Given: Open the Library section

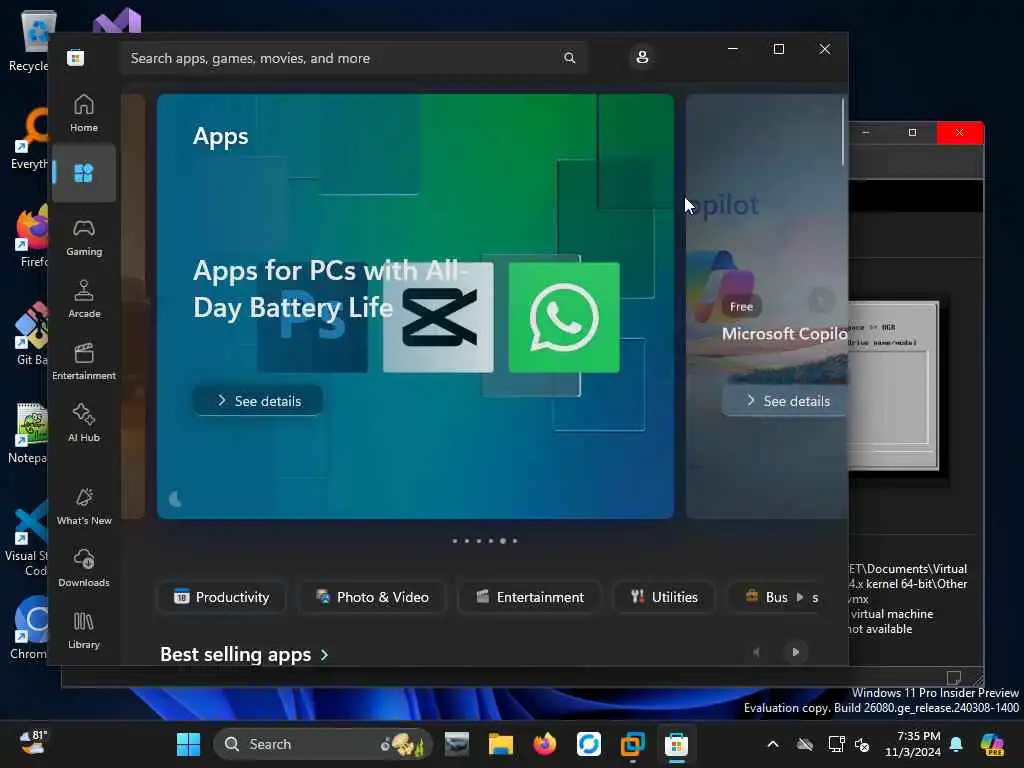Looking at the screenshot, I should coord(84,630).
